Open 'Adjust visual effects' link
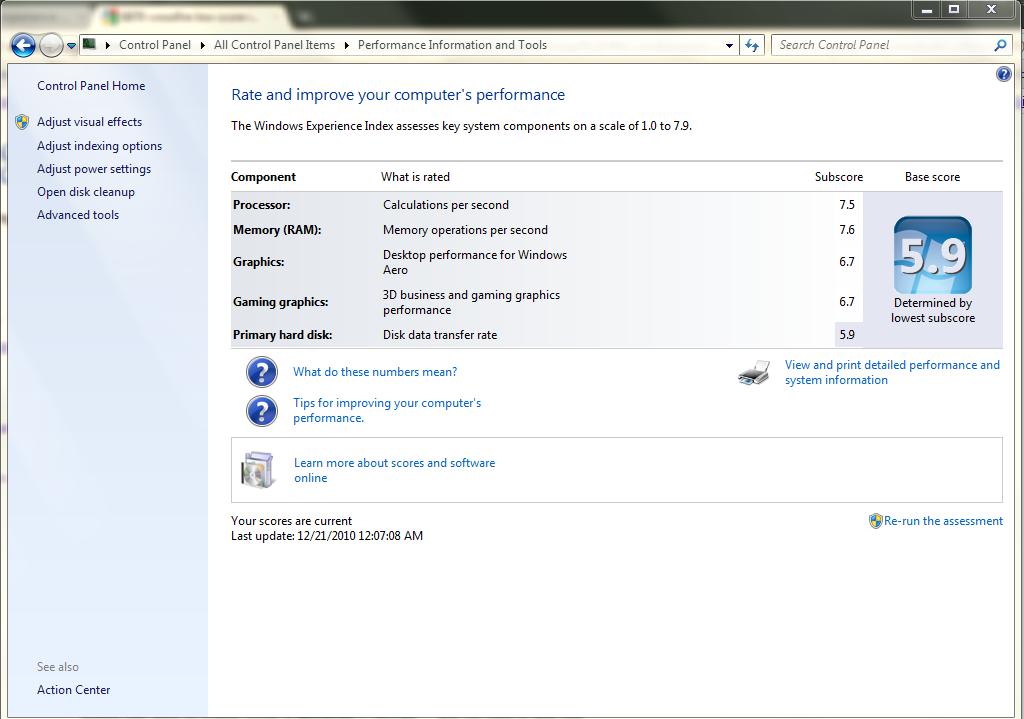This screenshot has height=719, width=1024. point(89,122)
